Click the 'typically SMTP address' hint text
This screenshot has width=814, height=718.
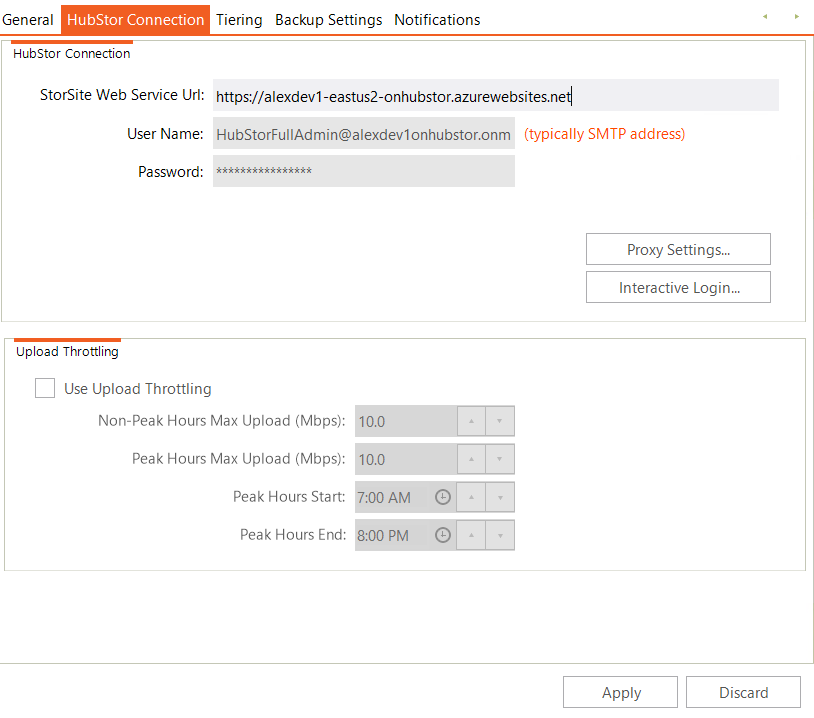click(x=604, y=134)
